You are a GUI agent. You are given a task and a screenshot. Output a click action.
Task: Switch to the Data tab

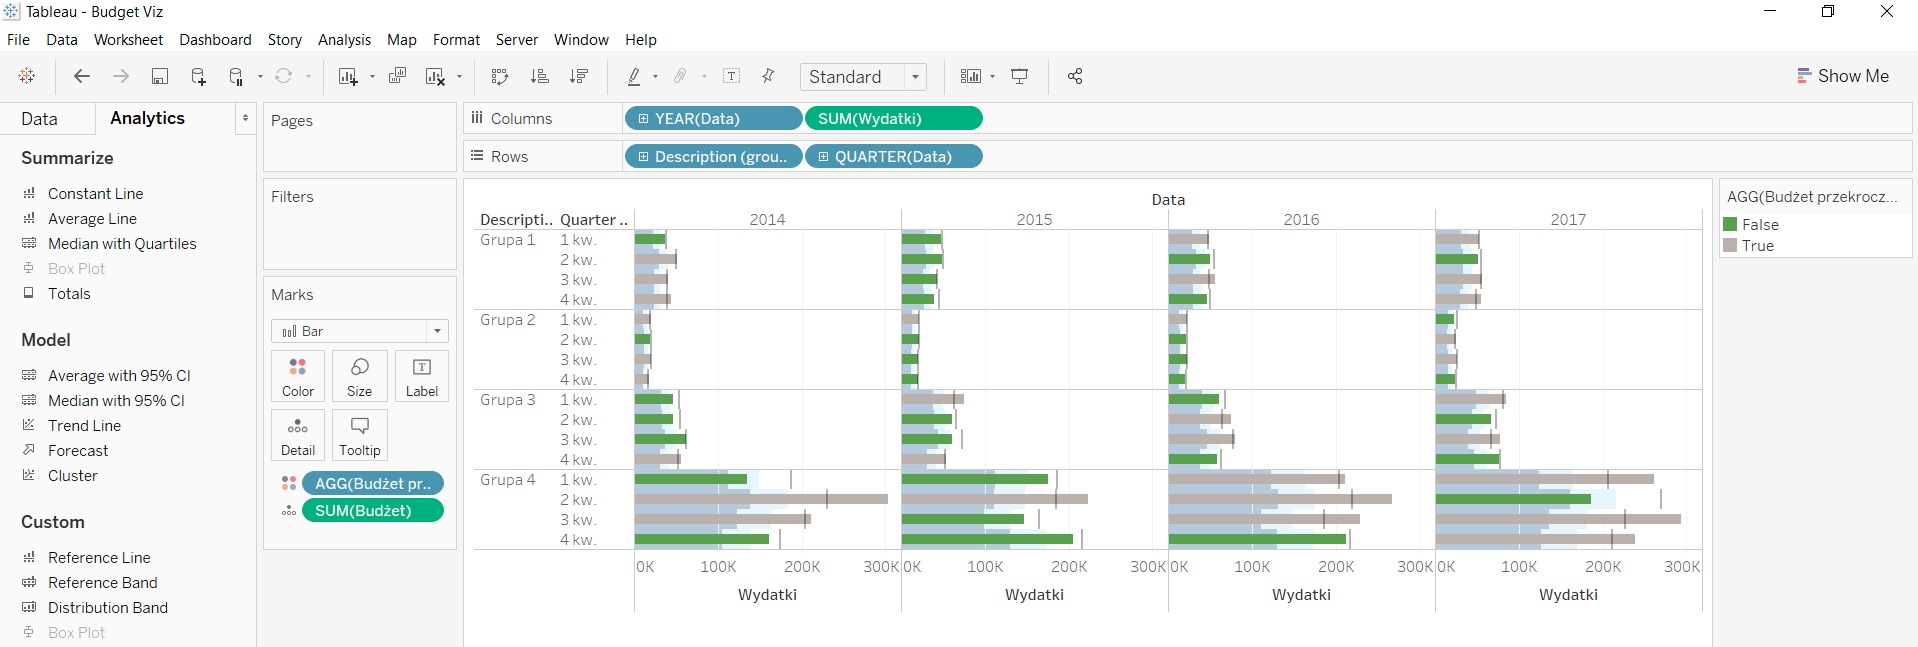40,119
